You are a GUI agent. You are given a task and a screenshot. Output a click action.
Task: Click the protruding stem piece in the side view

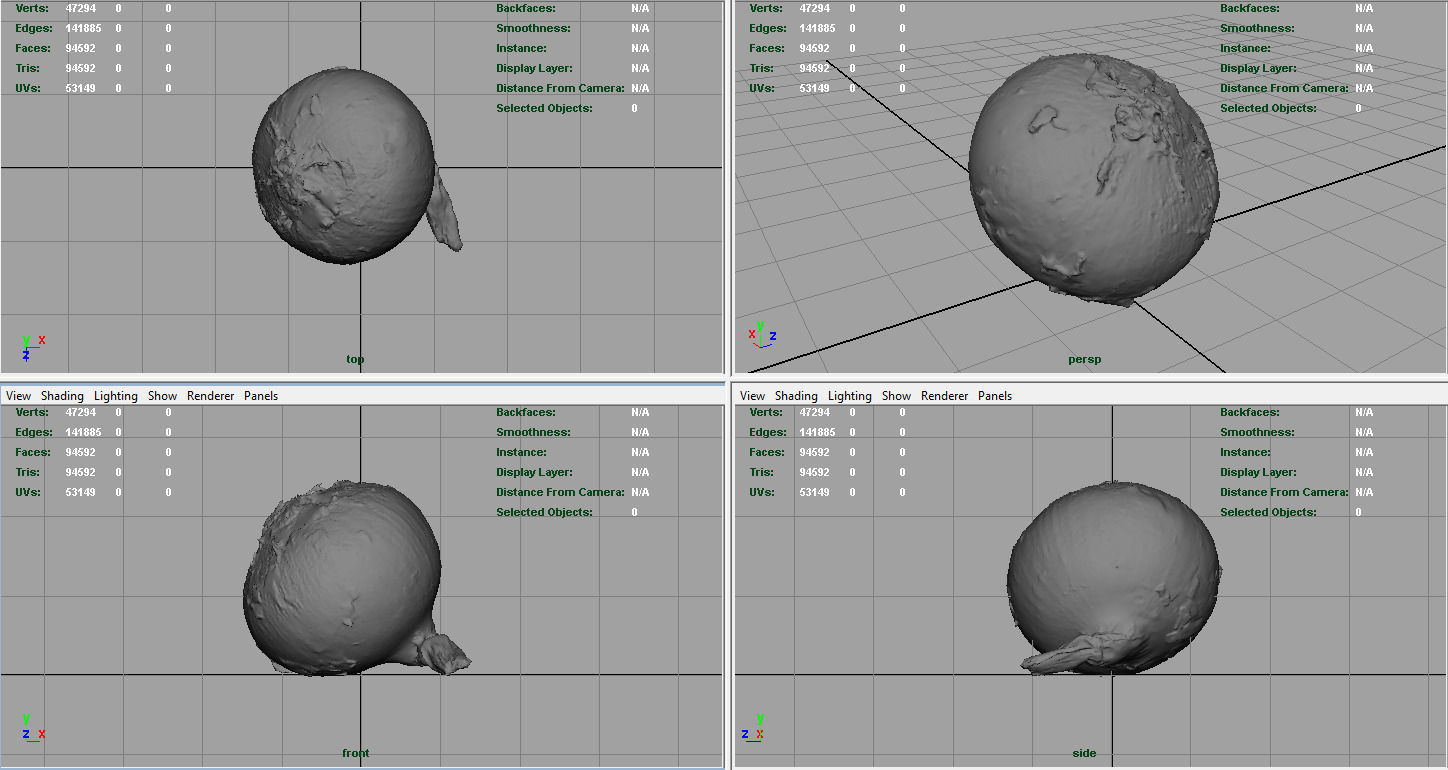[x=1070, y=654]
